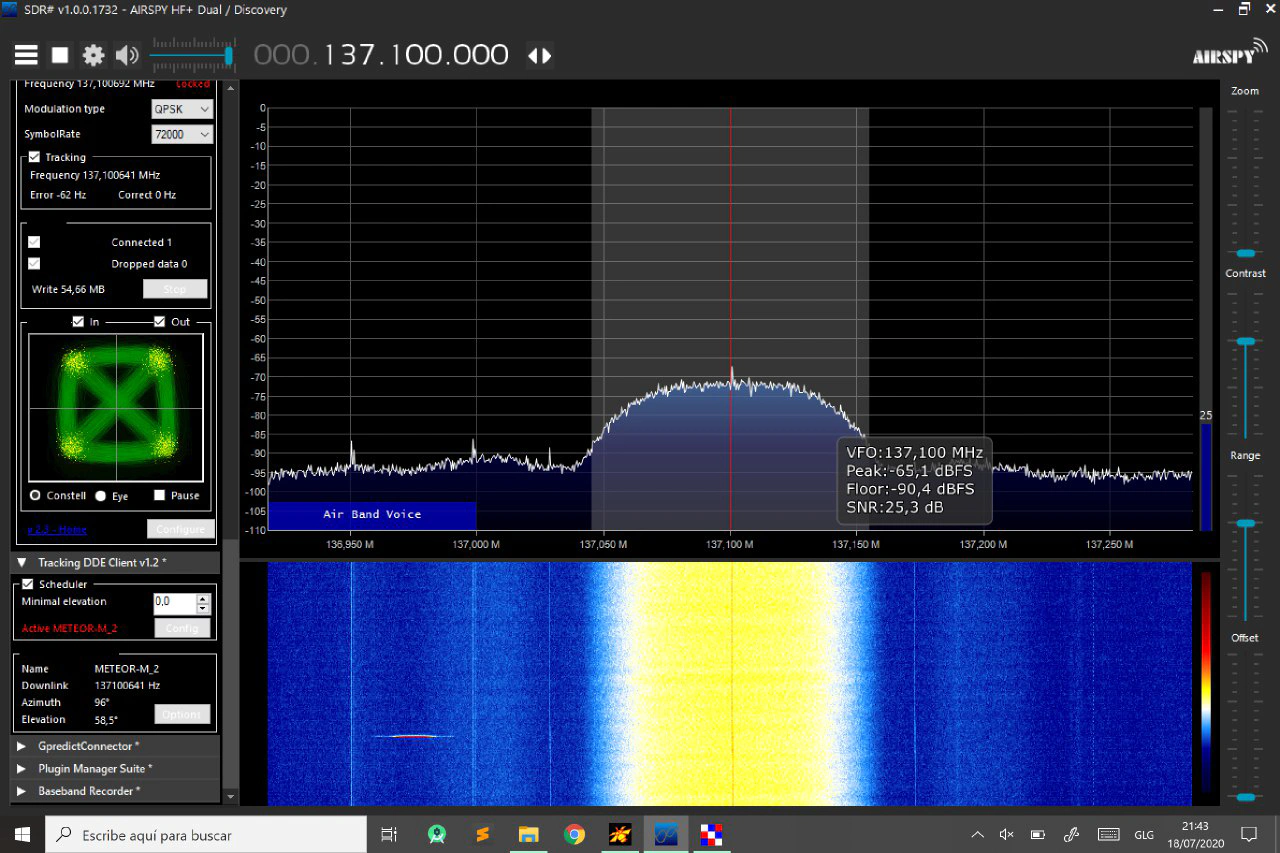Image resolution: width=1280 pixels, height=853 pixels.
Task: Adjust the Contrast slider
Action: click(x=1245, y=342)
